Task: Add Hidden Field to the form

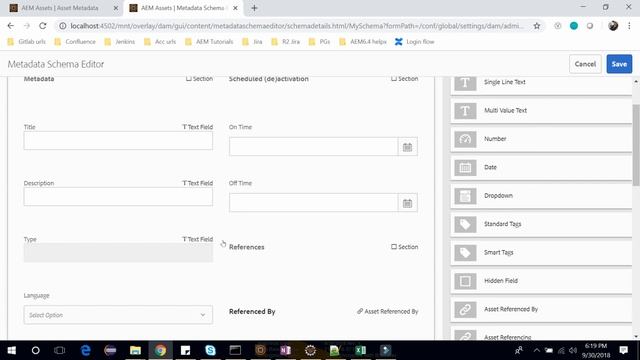Action: 541,281
